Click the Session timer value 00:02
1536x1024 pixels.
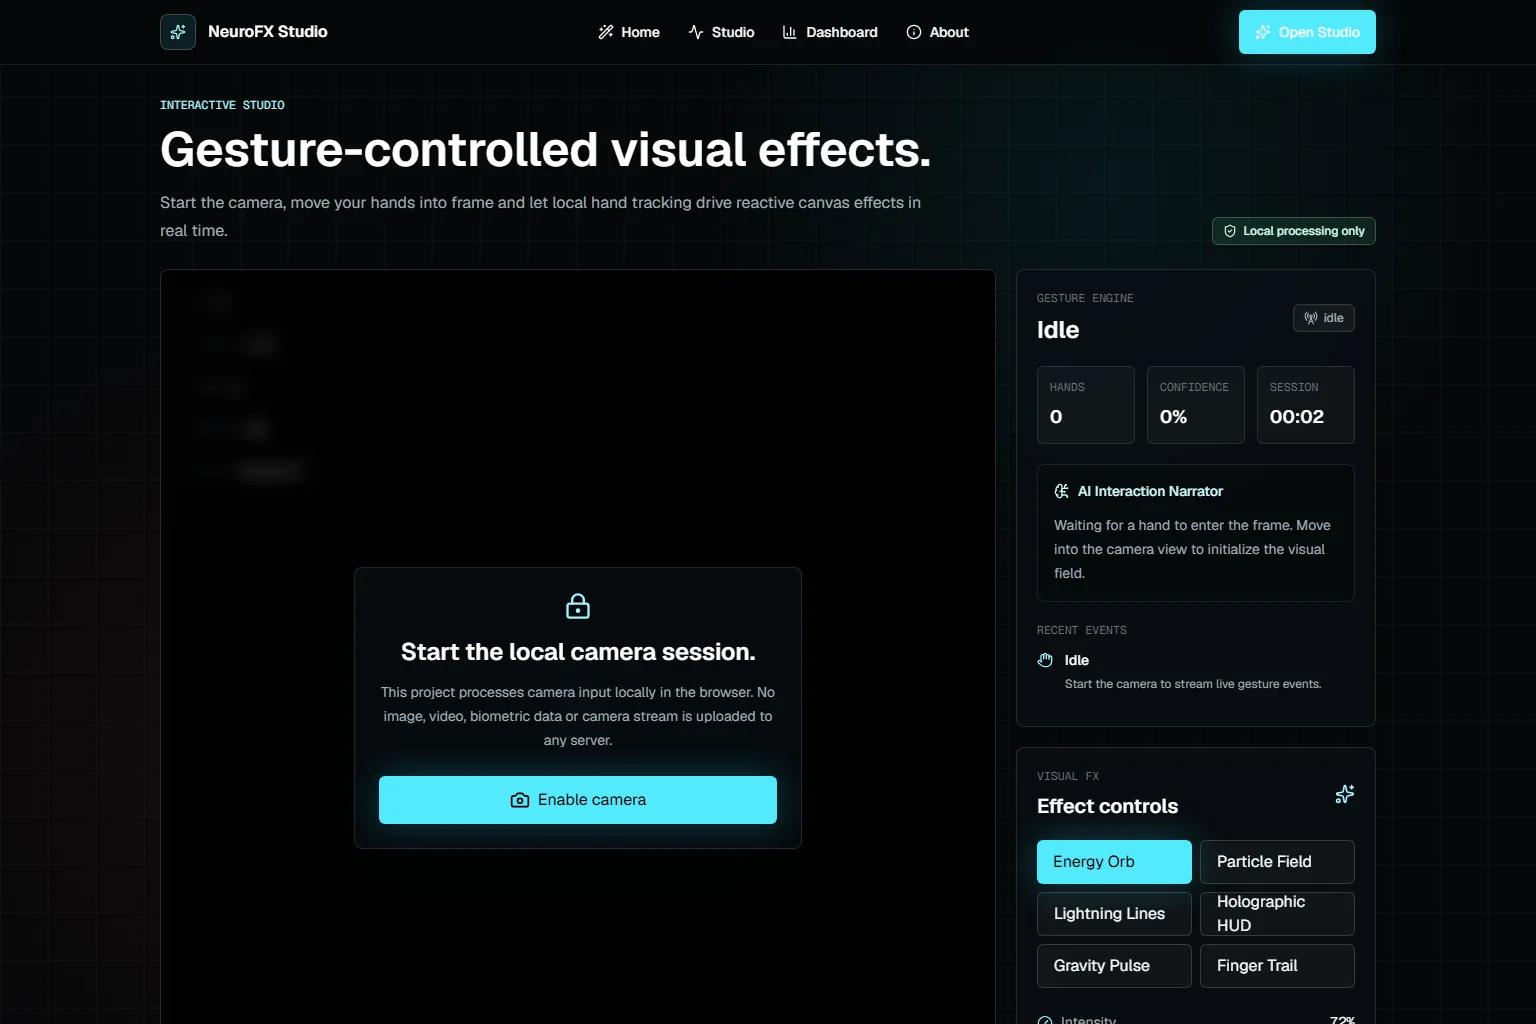(x=1297, y=417)
